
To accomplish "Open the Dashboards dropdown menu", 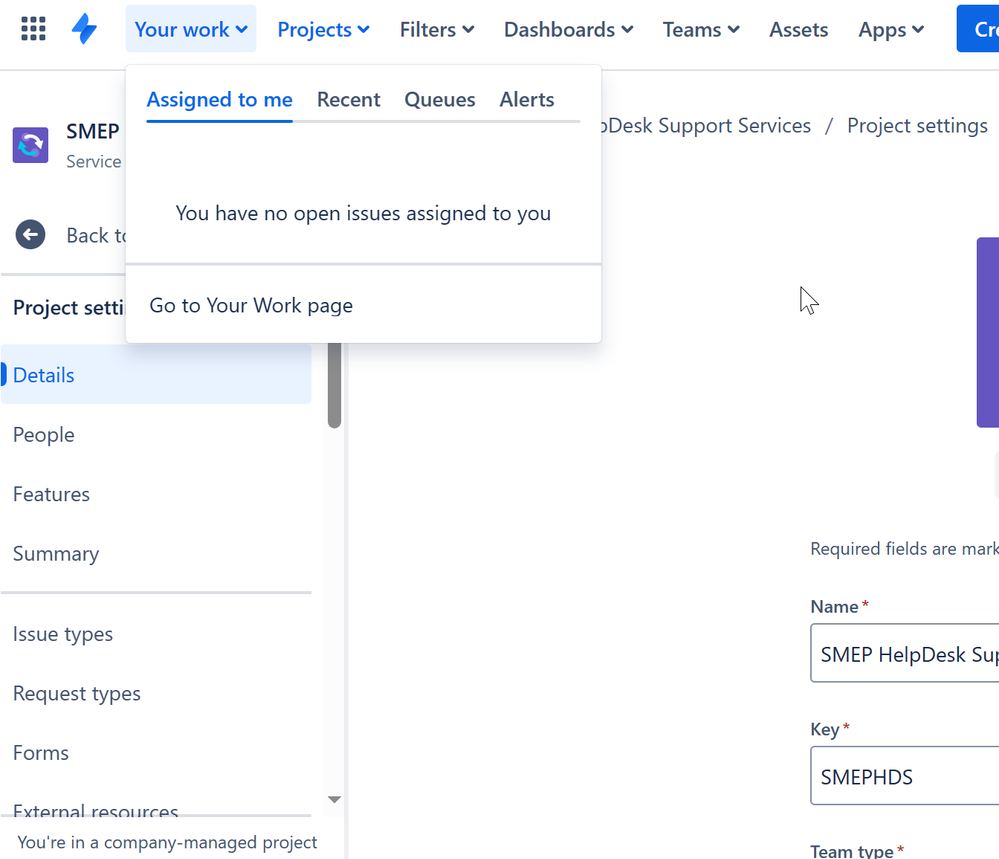I will tap(567, 29).
